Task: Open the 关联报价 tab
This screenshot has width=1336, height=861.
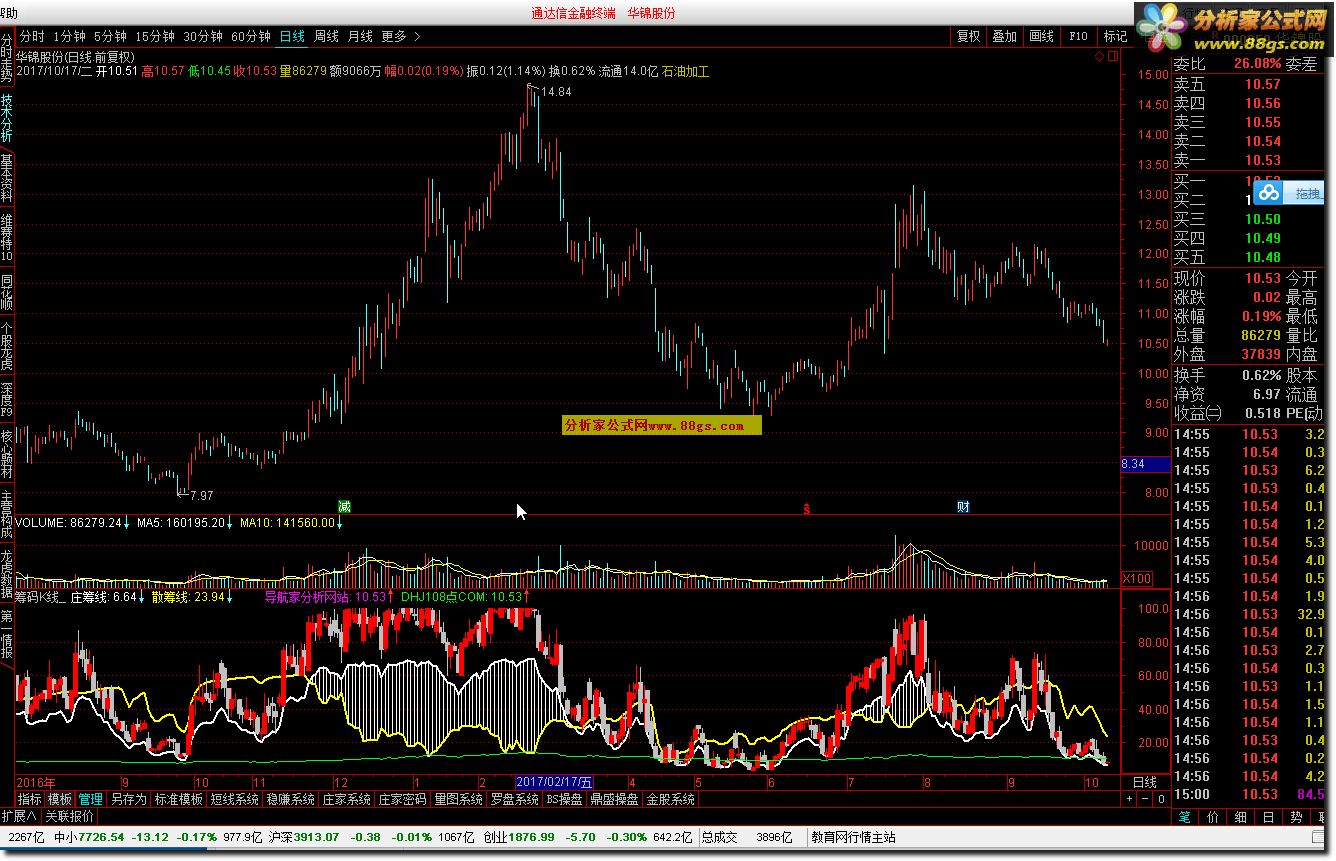Action: click(70, 816)
